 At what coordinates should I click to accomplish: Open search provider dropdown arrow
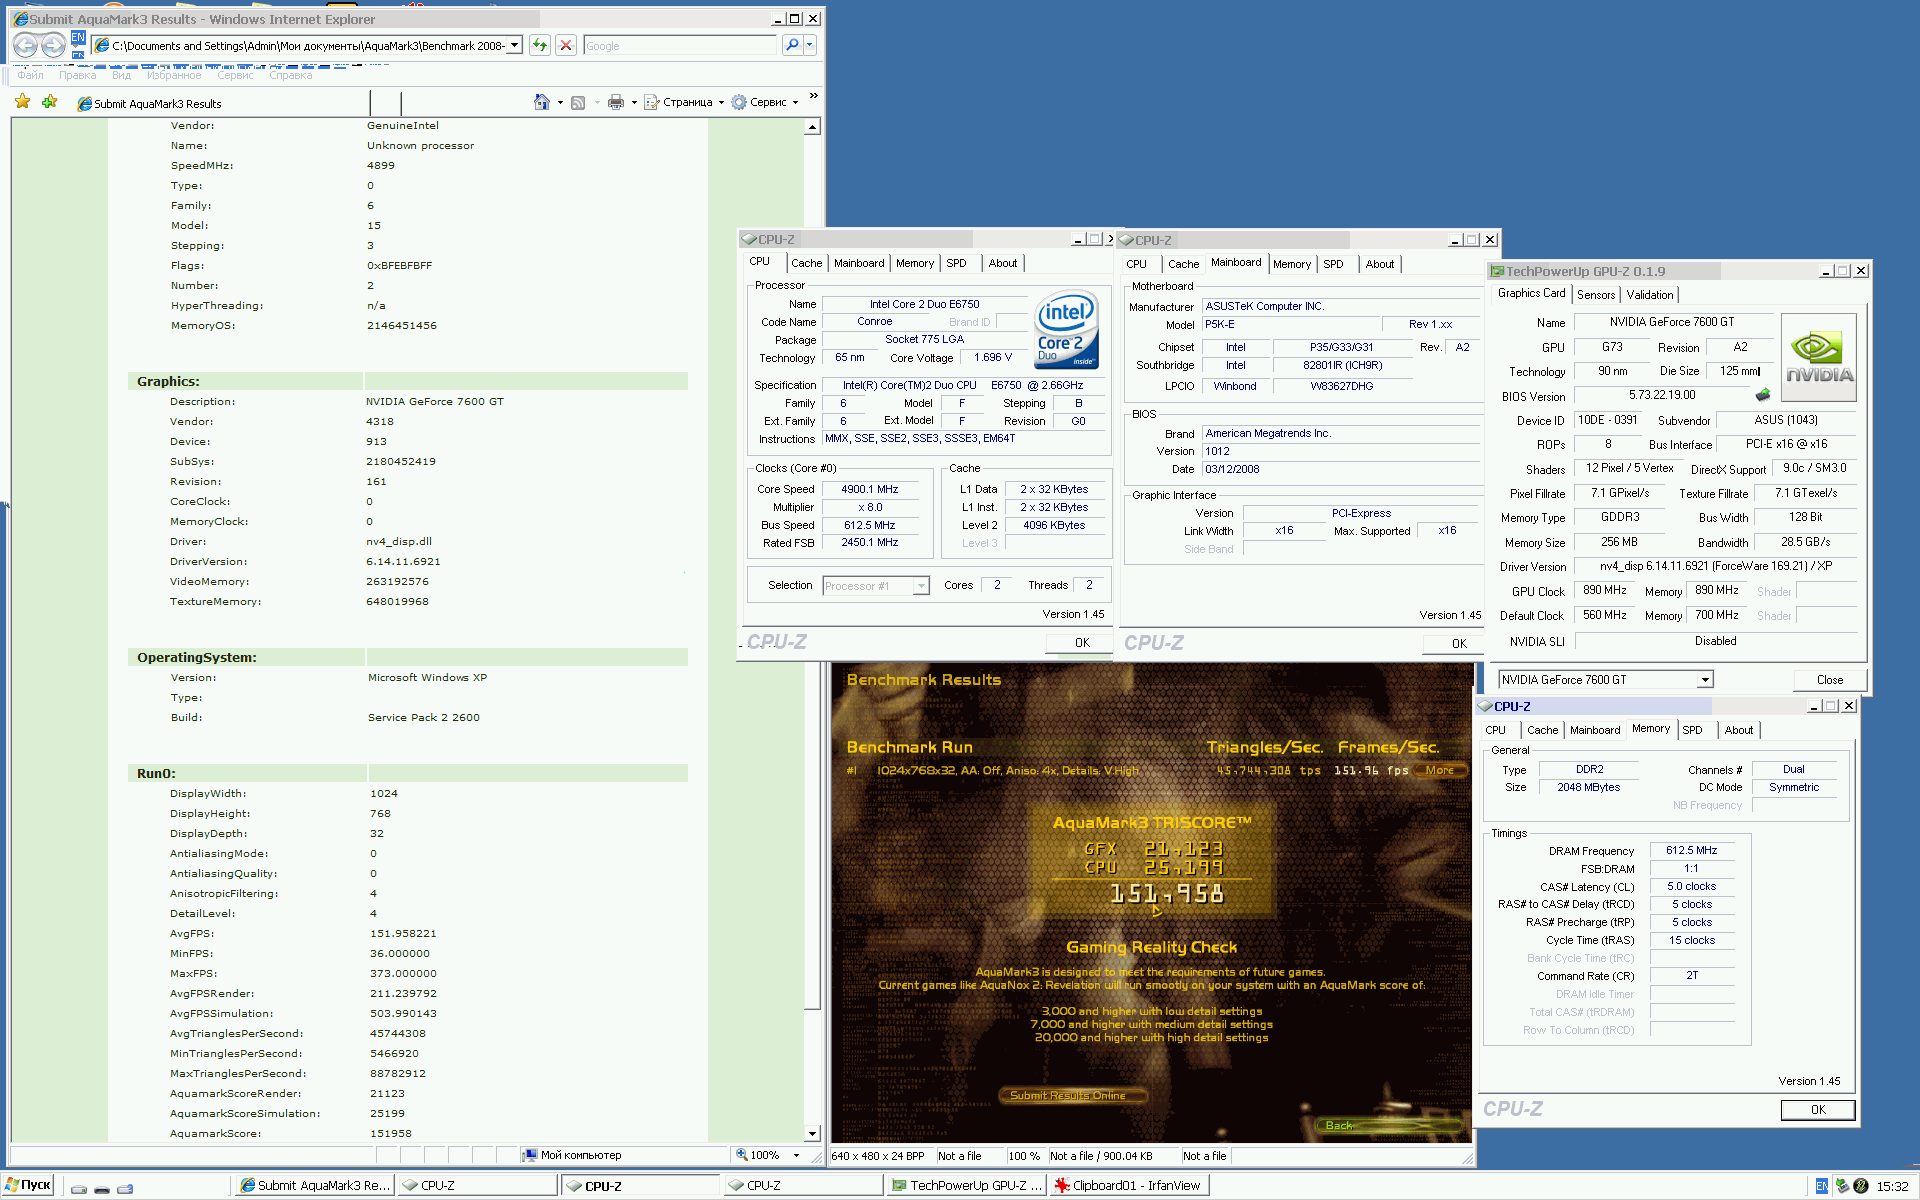pyautogui.click(x=810, y=45)
